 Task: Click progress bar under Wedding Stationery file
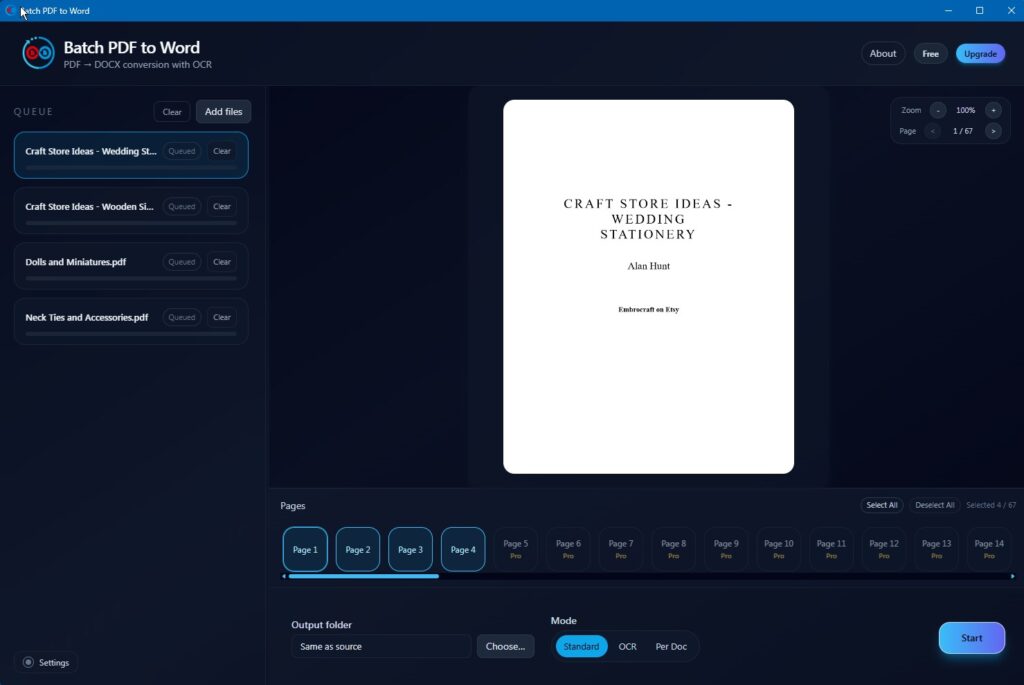point(131,168)
